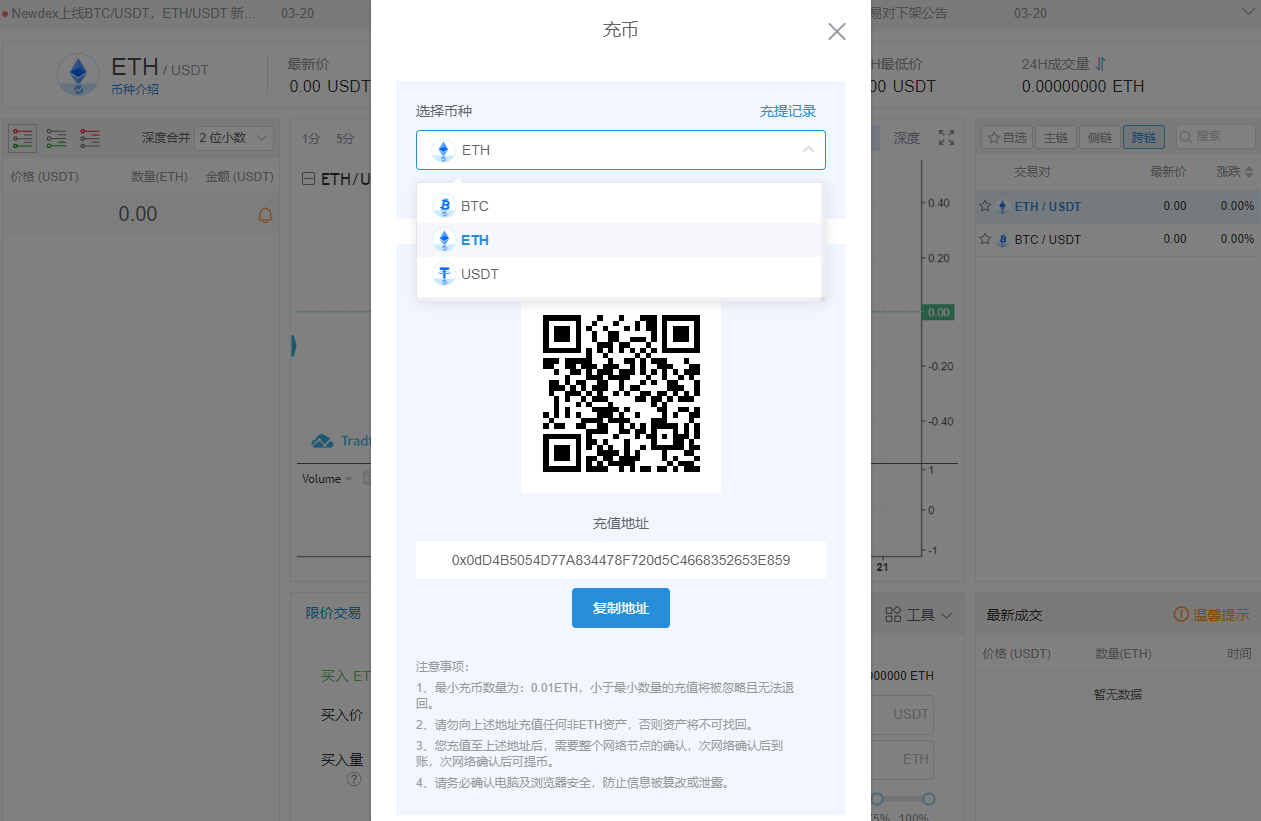1261x821 pixels.
Task: Show sell orders only order book view
Action: click(x=90, y=138)
